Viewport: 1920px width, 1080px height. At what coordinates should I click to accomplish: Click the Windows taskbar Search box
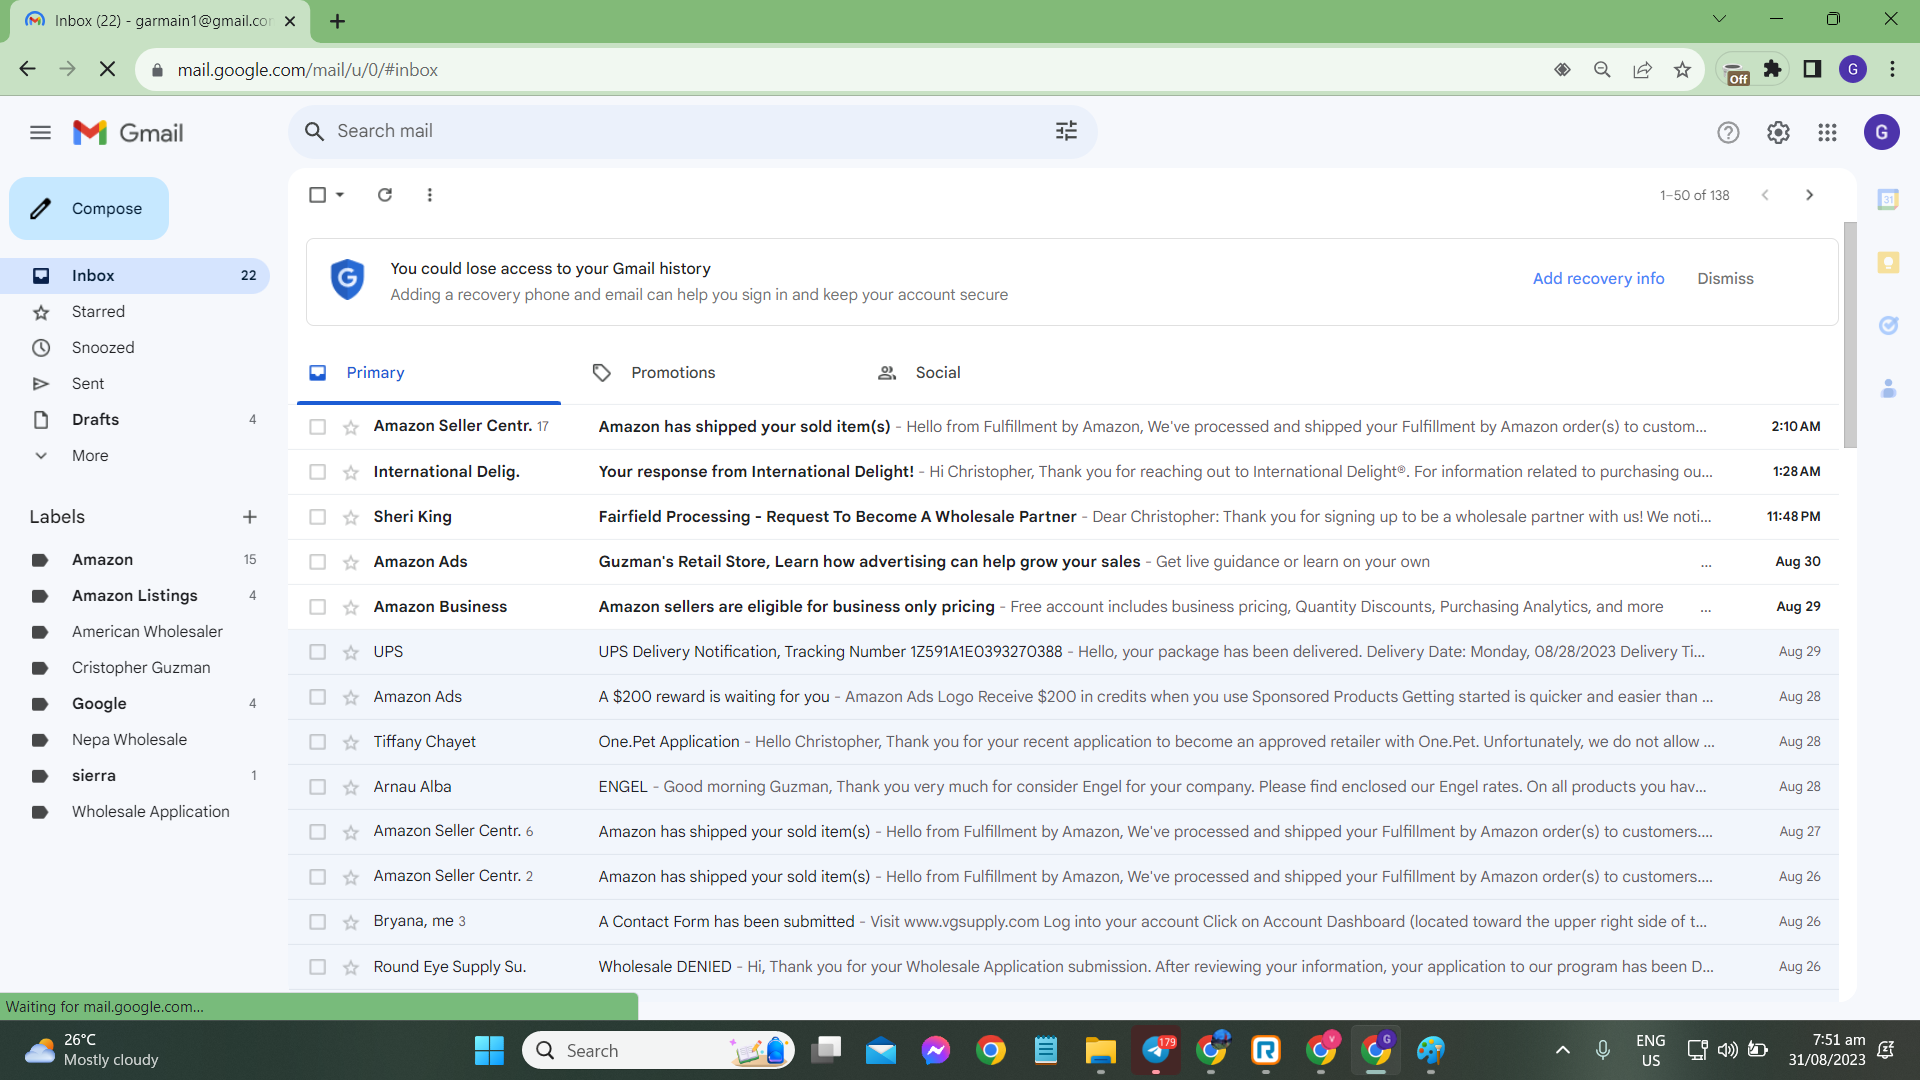click(x=658, y=1050)
